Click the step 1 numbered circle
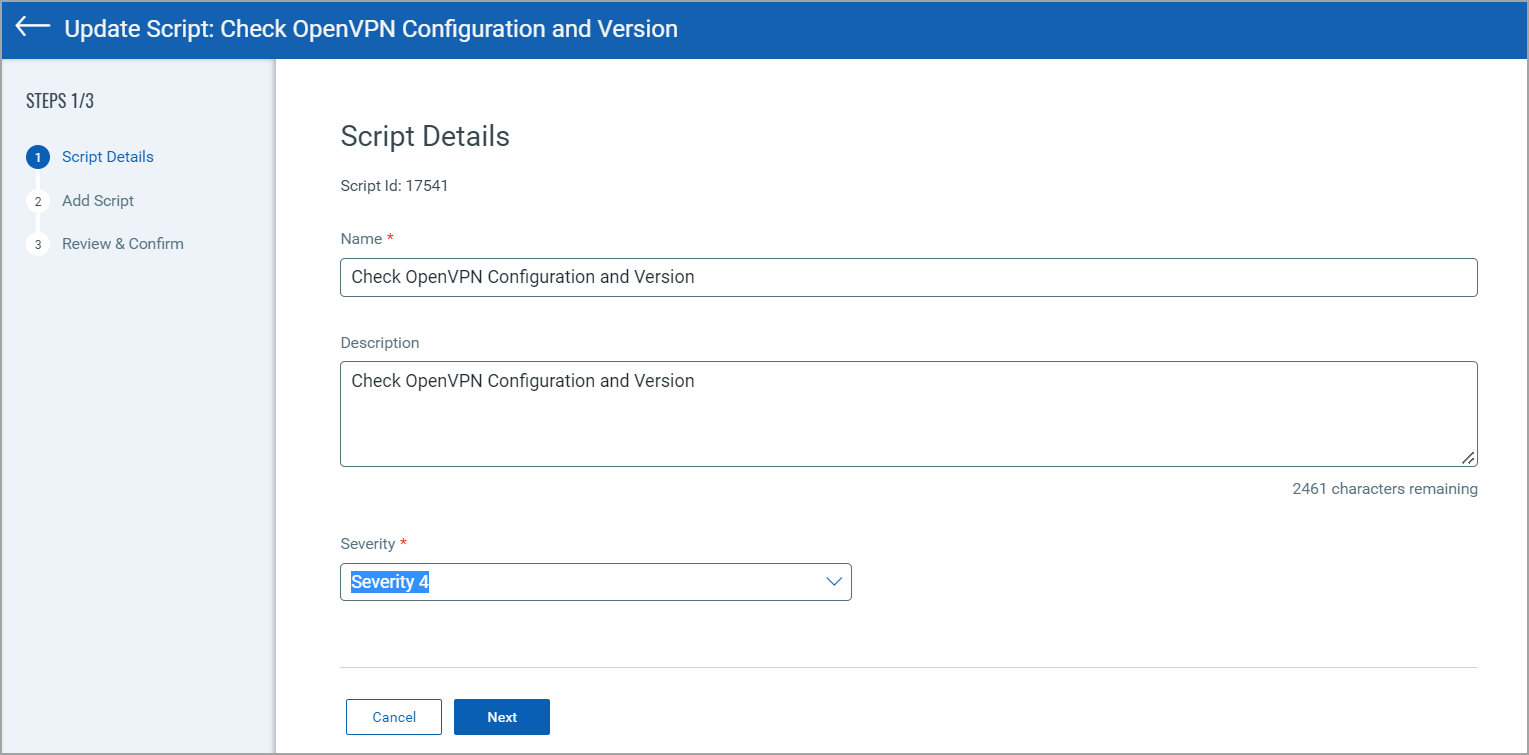 (x=38, y=157)
